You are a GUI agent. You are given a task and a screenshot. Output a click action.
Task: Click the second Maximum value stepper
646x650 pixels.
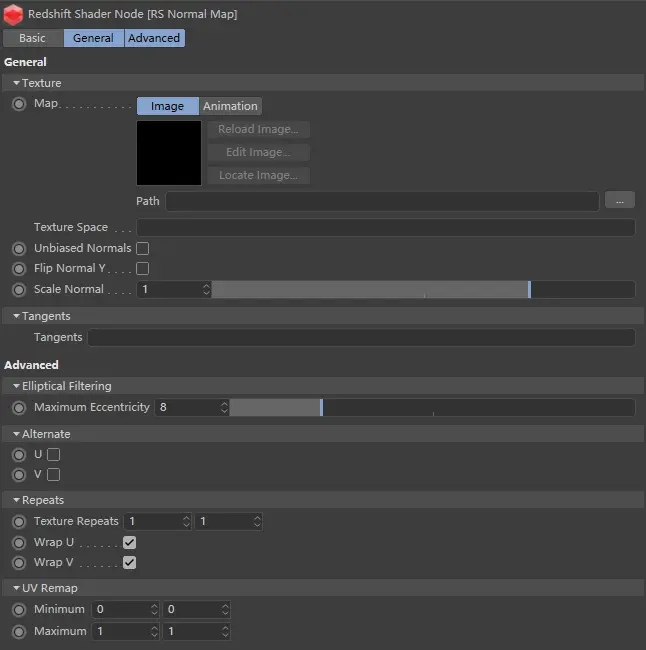click(225, 631)
